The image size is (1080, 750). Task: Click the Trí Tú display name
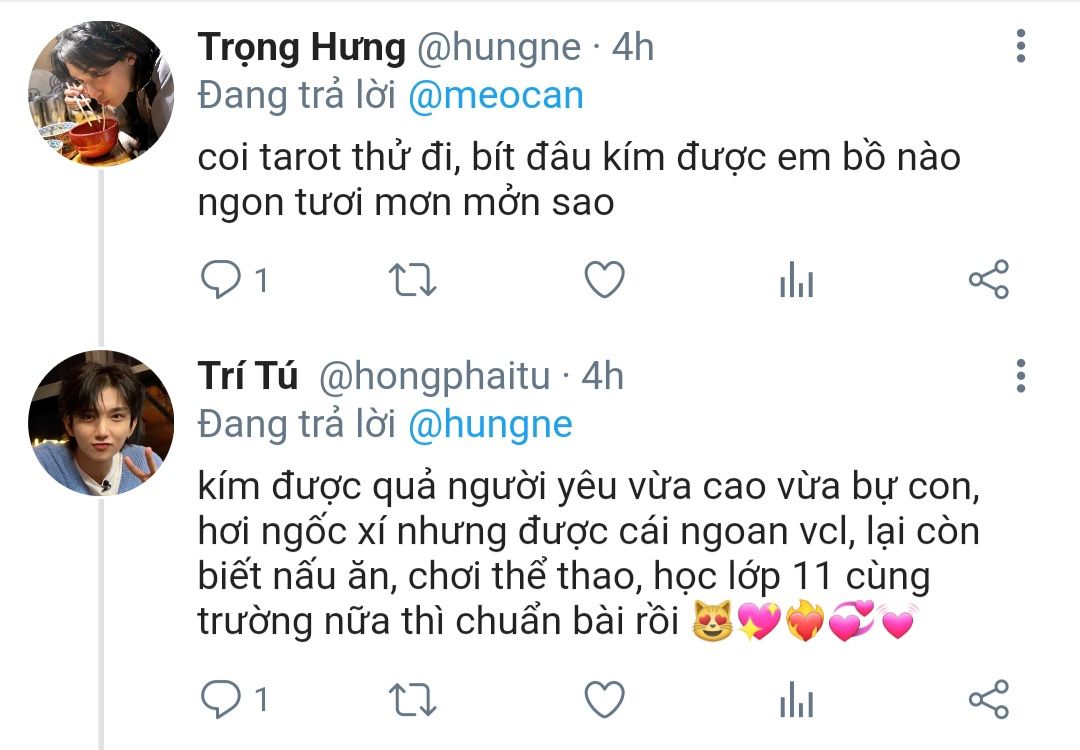pyautogui.click(x=248, y=376)
